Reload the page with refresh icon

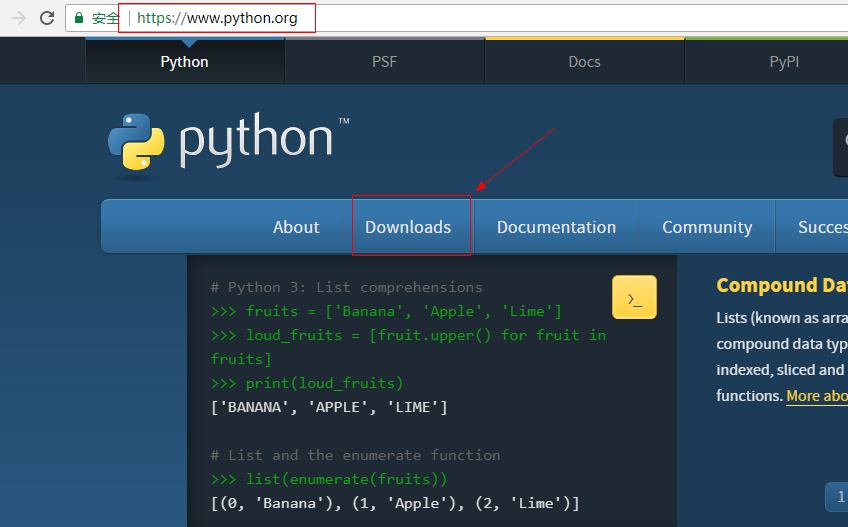pyautogui.click(x=47, y=18)
